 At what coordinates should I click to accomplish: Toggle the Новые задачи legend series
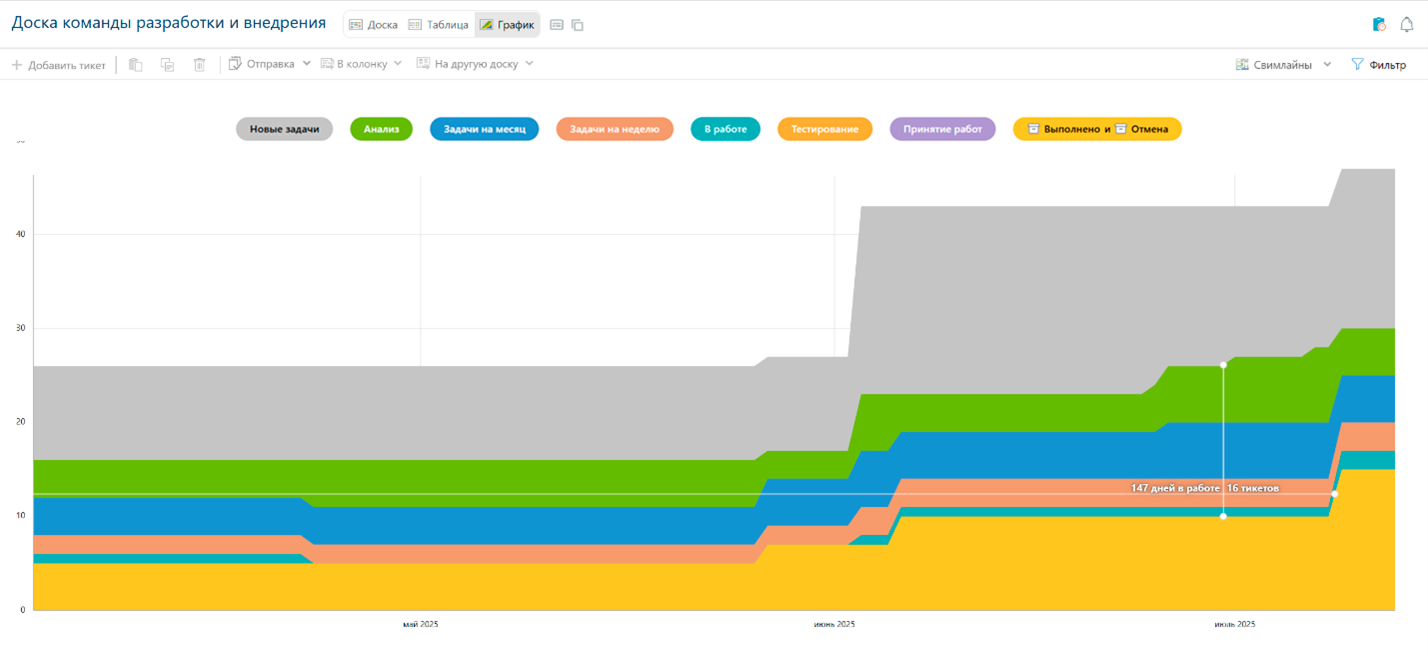284,129
